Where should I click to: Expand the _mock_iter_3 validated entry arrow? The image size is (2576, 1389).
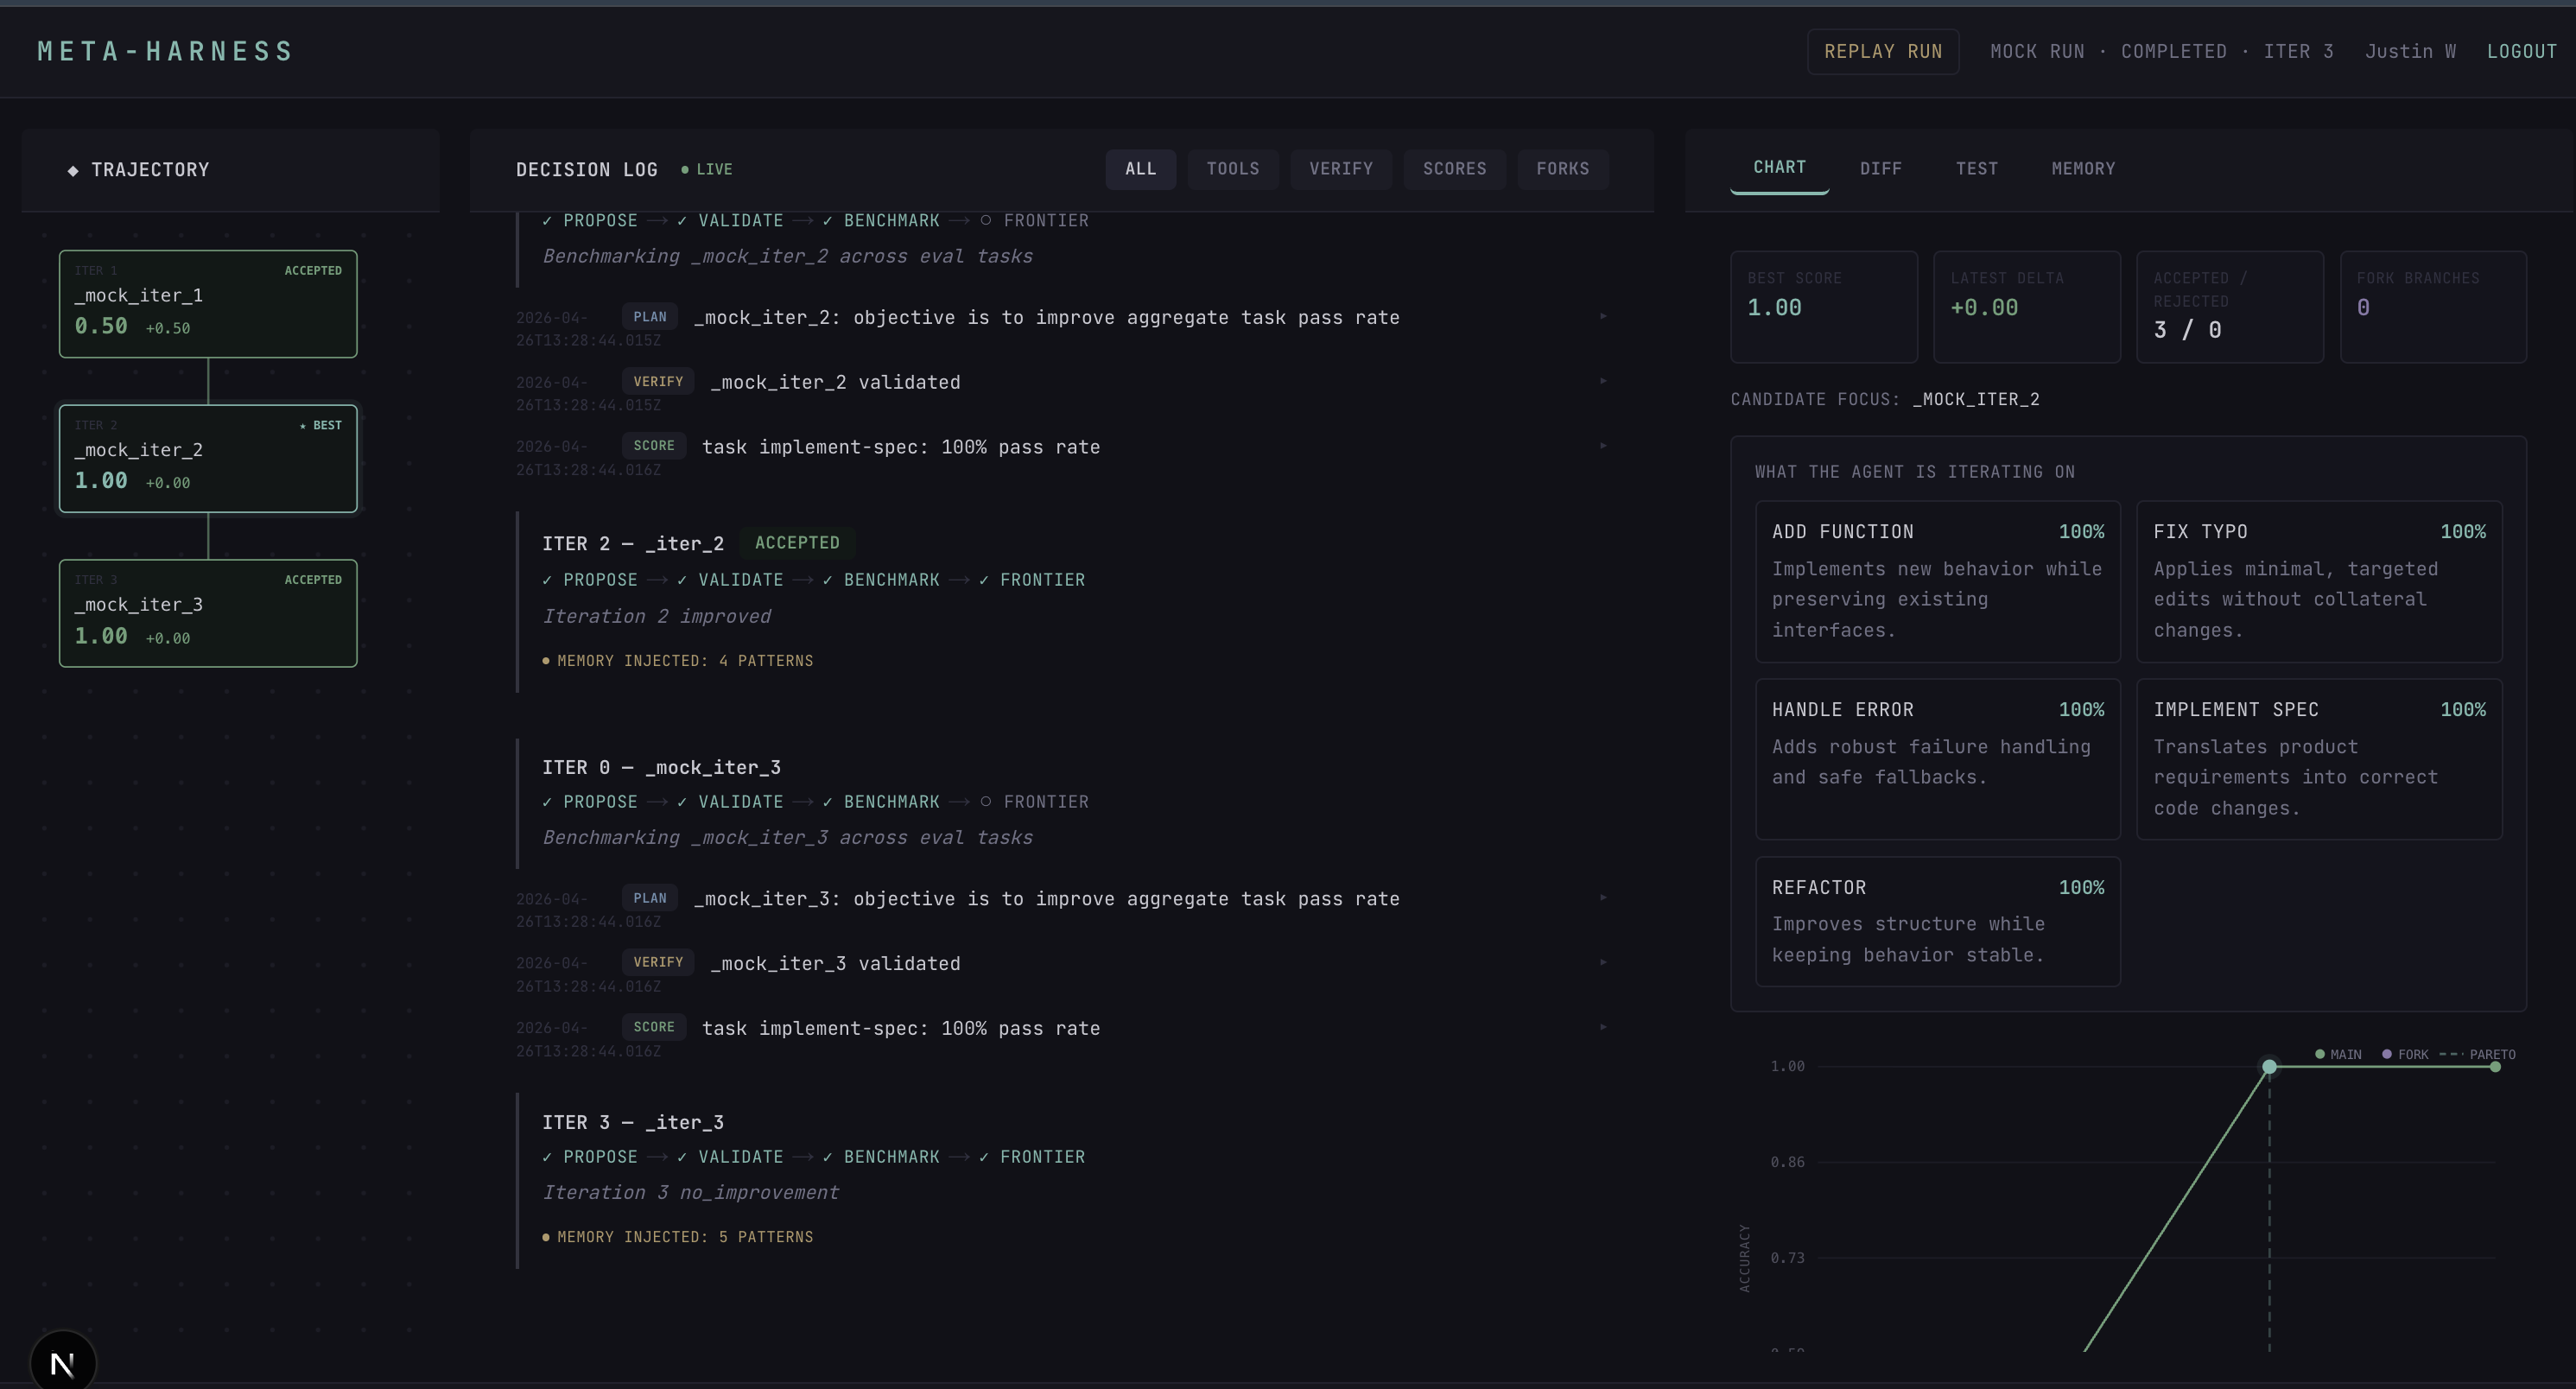click(x=1603, y=963)
